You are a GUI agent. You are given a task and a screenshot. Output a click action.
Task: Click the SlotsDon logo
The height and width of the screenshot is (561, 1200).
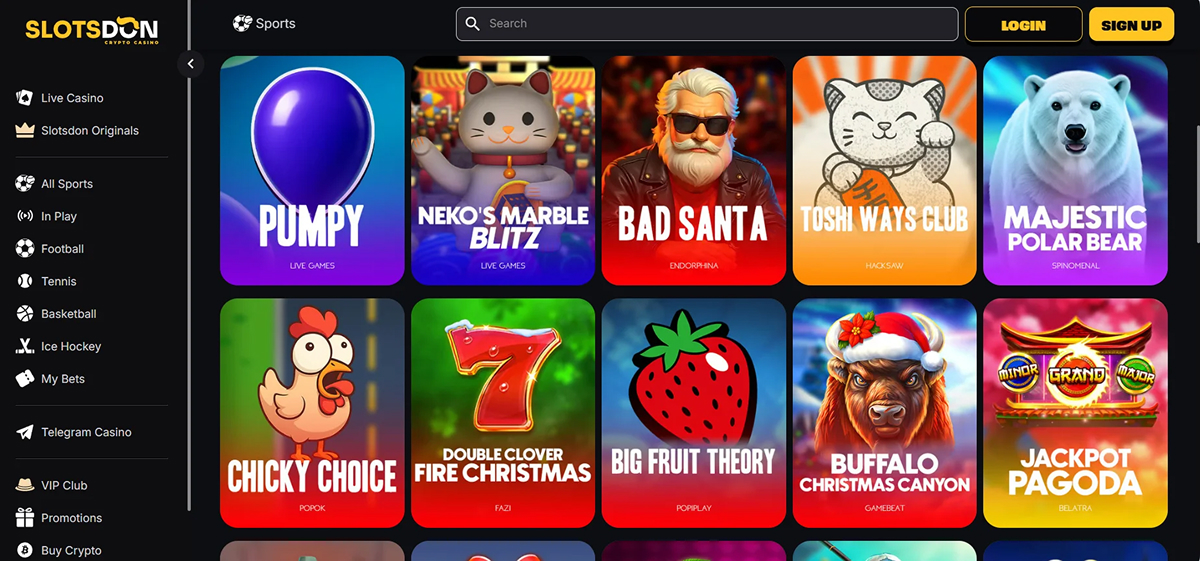coord(92,31)
